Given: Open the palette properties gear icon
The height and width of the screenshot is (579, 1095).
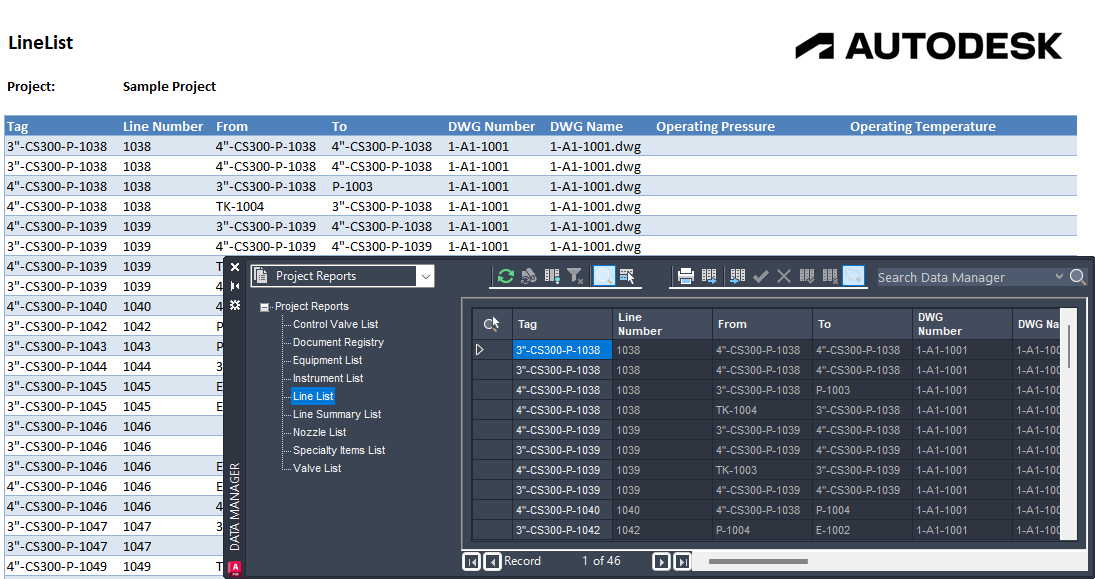Looking at the screenshot, I should (x=235, y=305).
